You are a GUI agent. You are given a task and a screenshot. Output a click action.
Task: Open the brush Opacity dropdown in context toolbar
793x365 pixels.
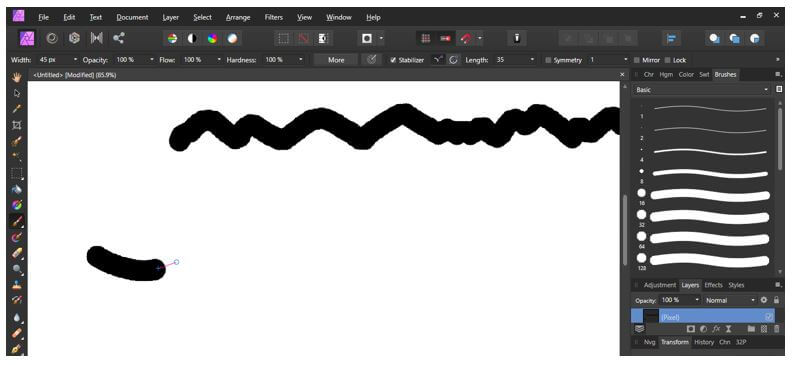point(151,60)
